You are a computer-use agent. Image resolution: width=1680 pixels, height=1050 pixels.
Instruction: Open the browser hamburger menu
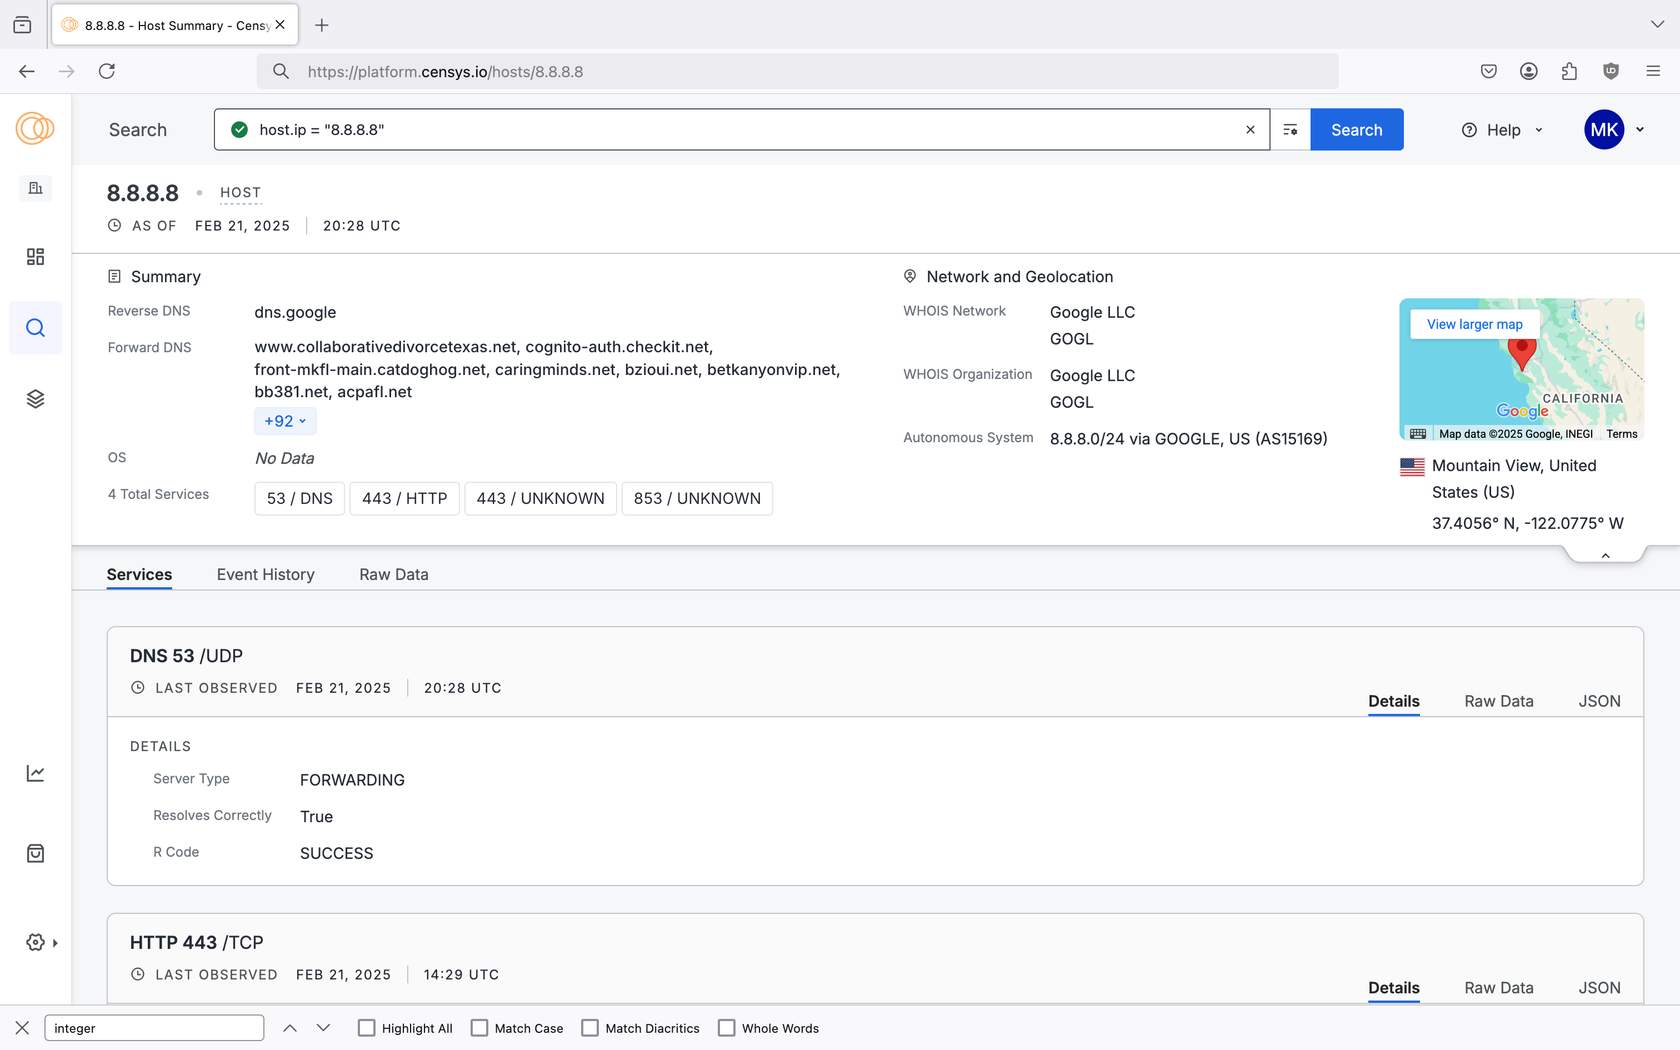pyautogui.click(x=1653, y=71)
